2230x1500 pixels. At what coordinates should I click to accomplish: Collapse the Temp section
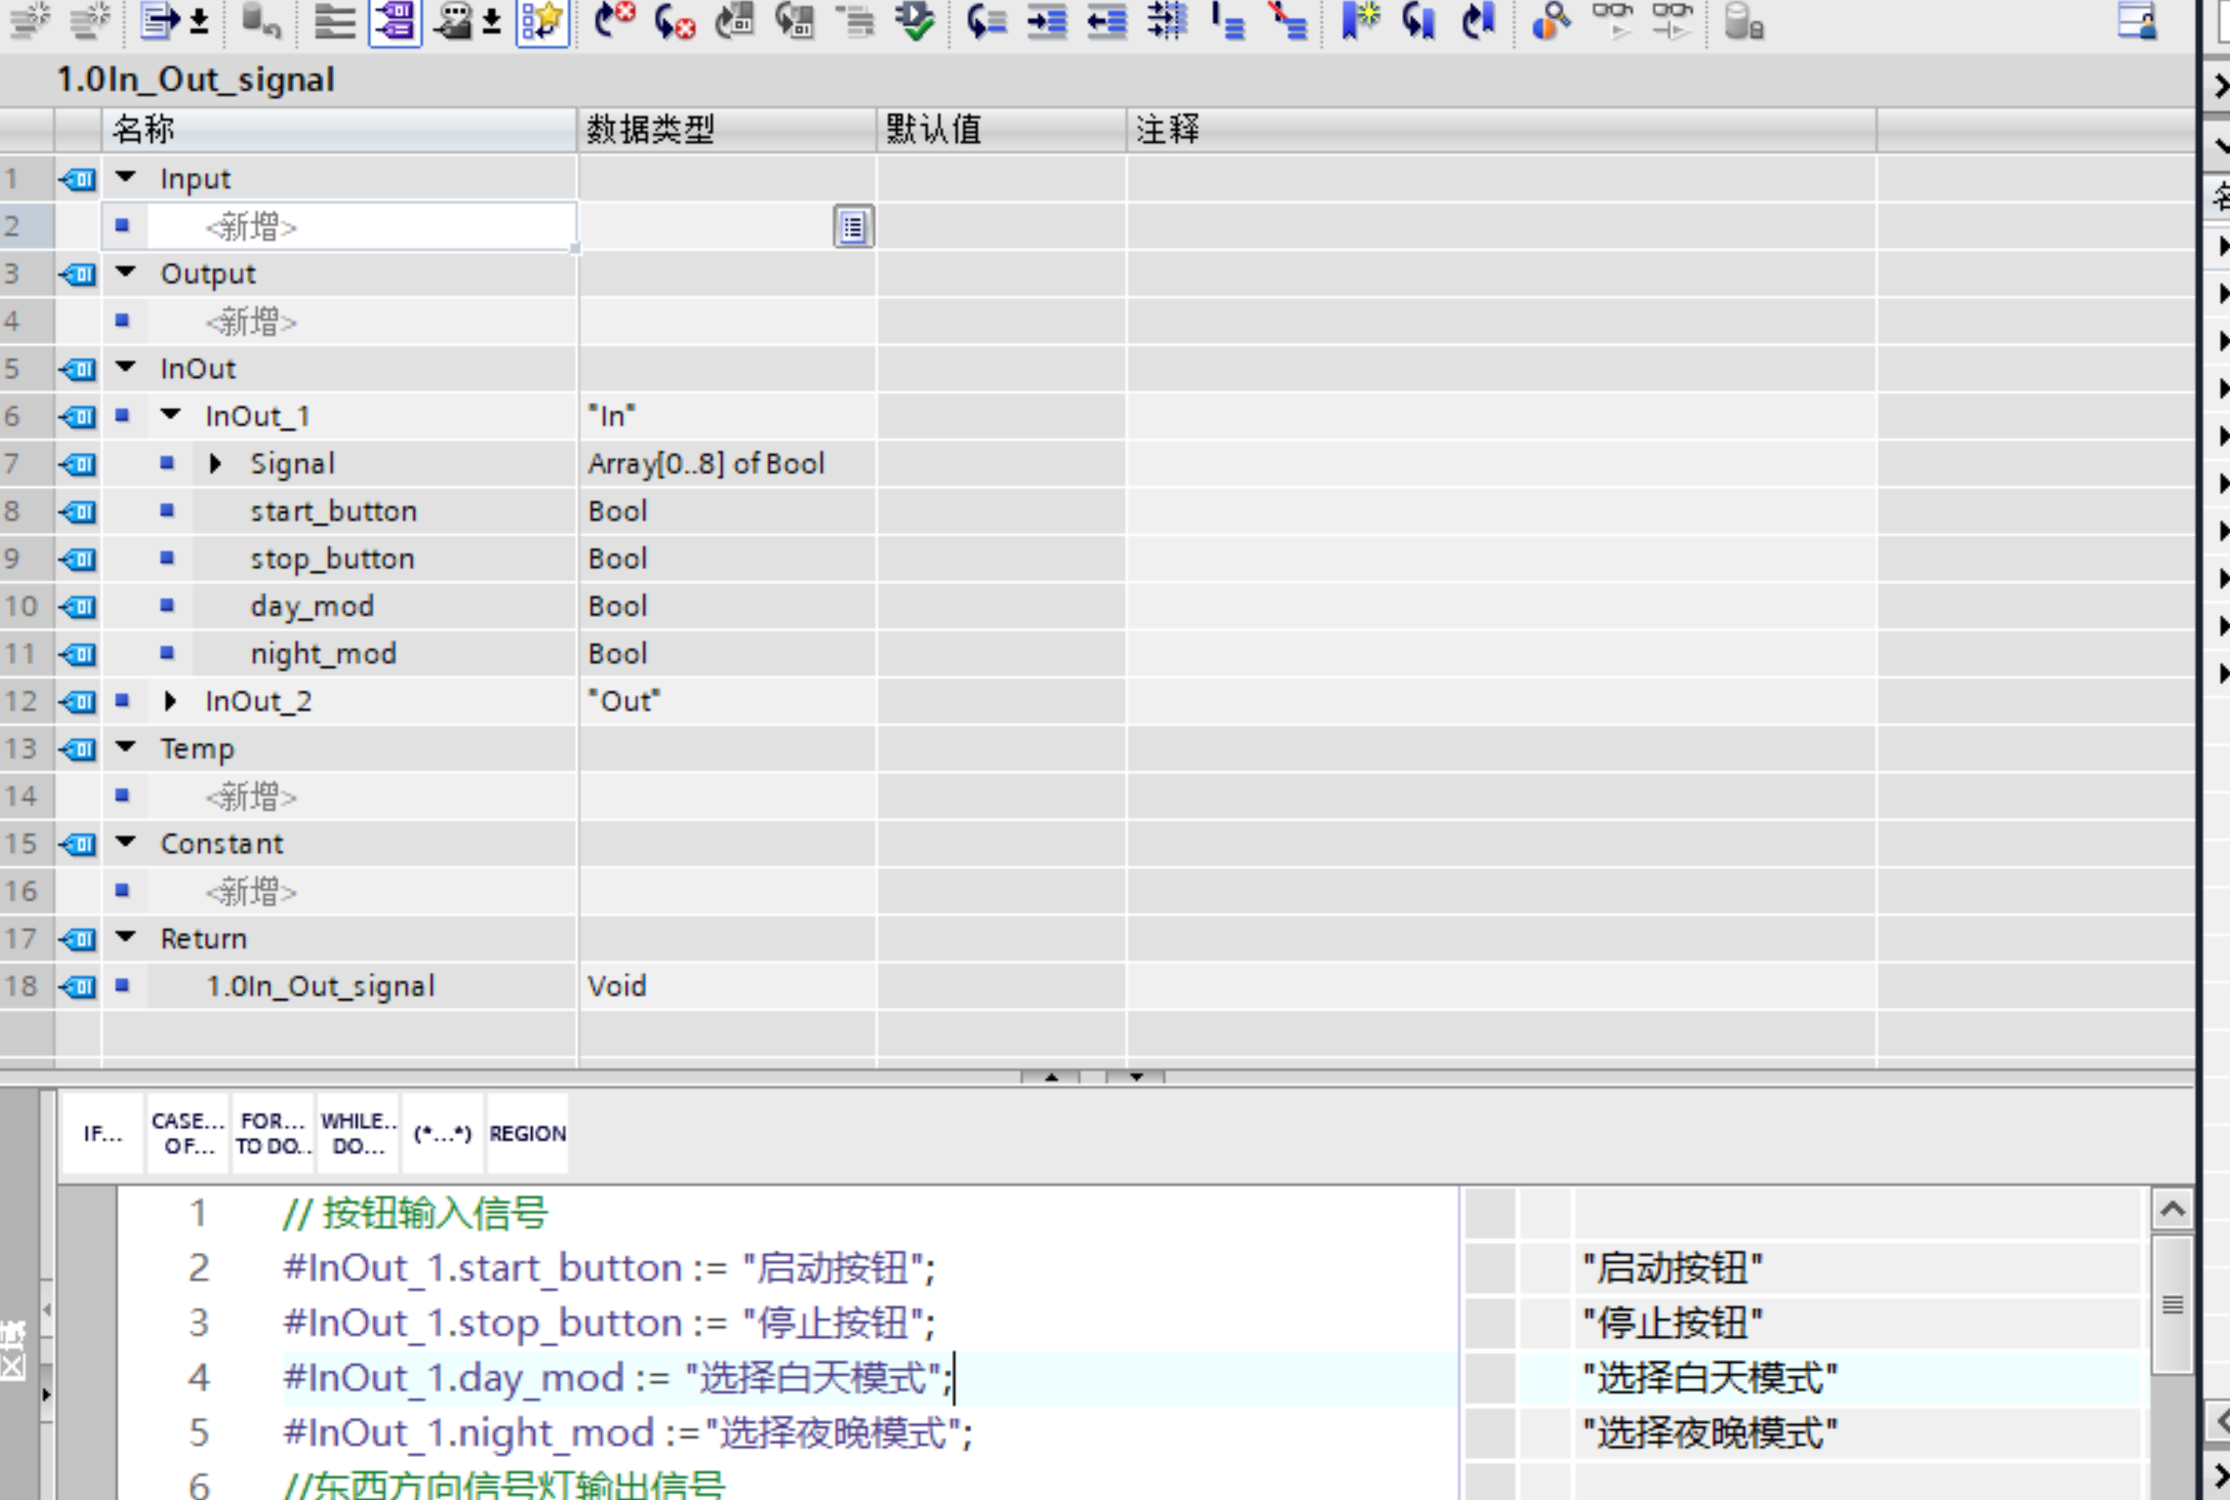[126, 747]
